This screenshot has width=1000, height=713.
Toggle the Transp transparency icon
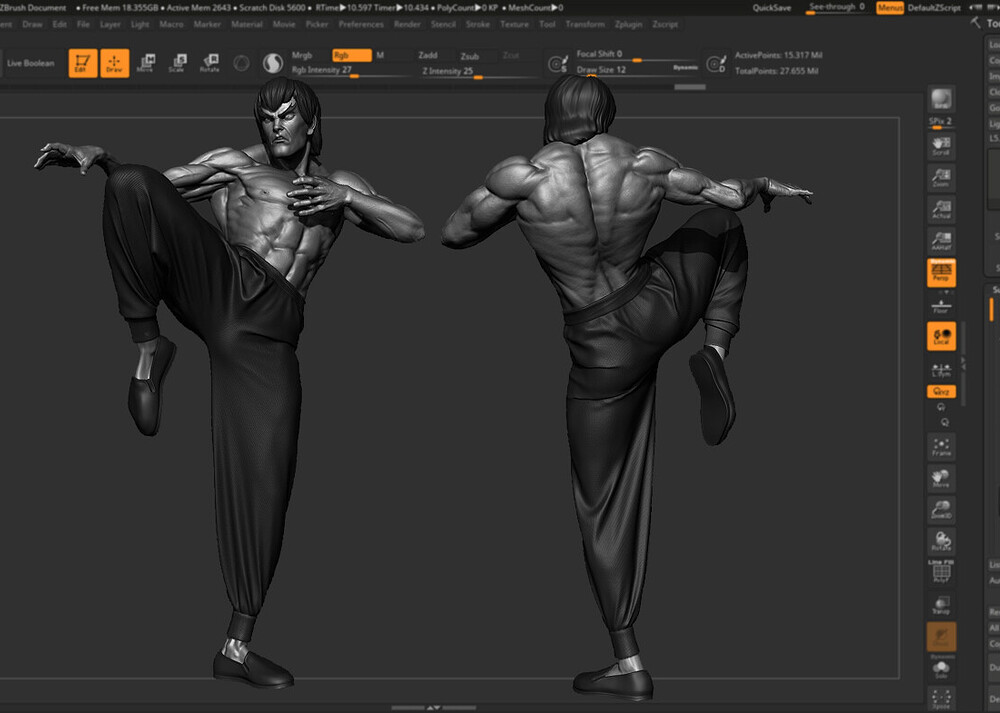941,604
